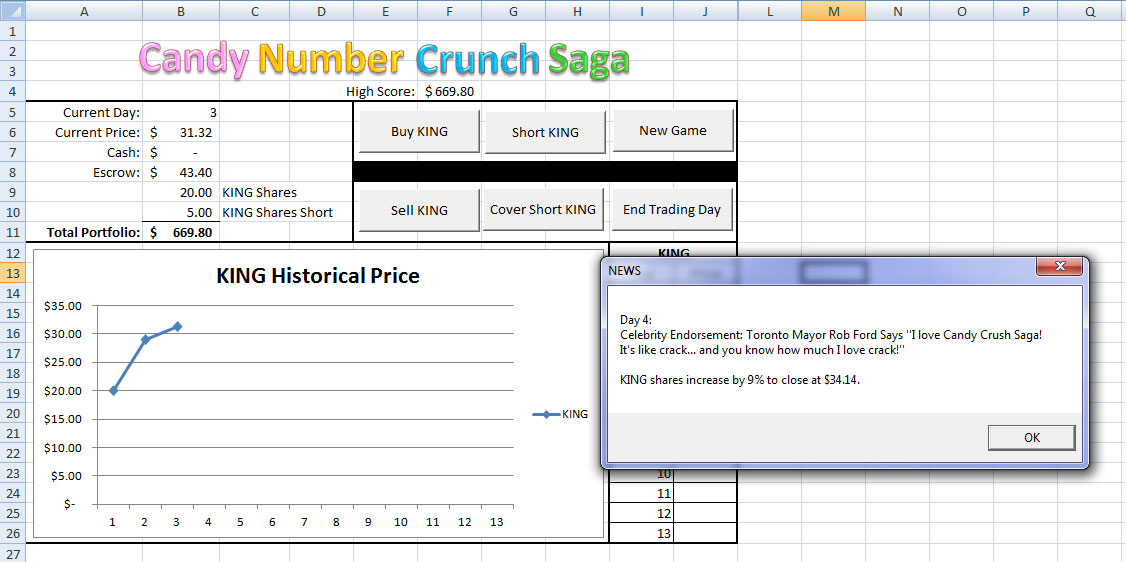This screenshot has width=1126, height=562.
Task: Select column M header
Action: (x=833, y=11)
